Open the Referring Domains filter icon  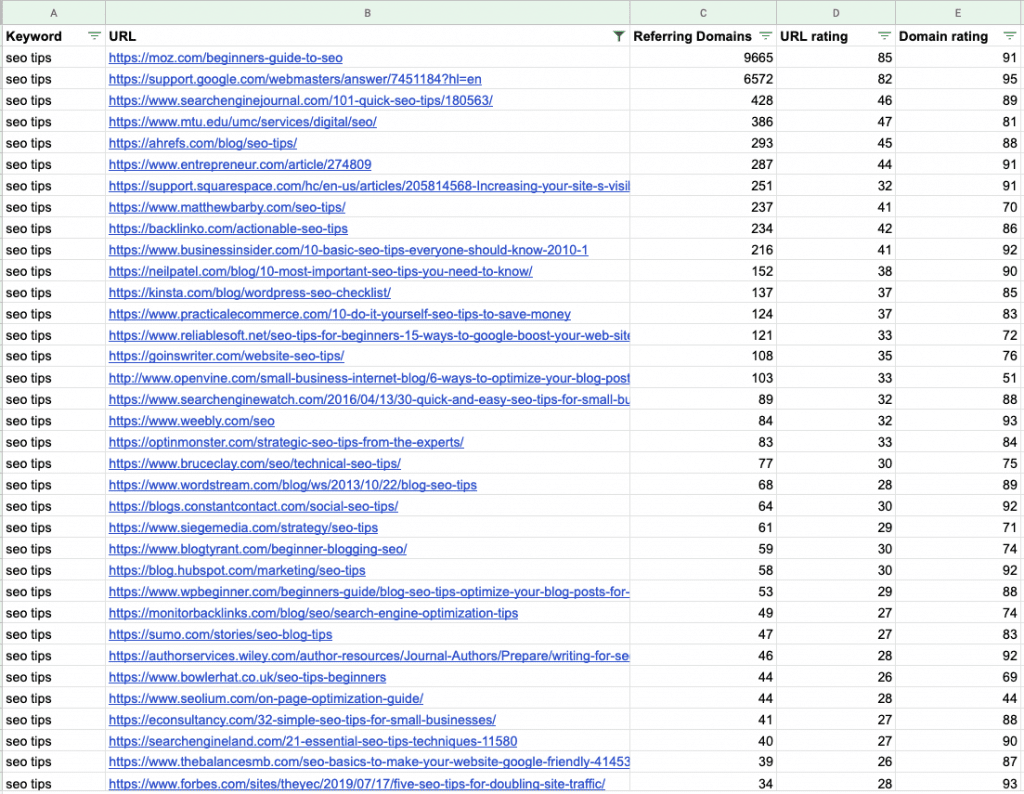pyautogui.click(x=765, y=37)
